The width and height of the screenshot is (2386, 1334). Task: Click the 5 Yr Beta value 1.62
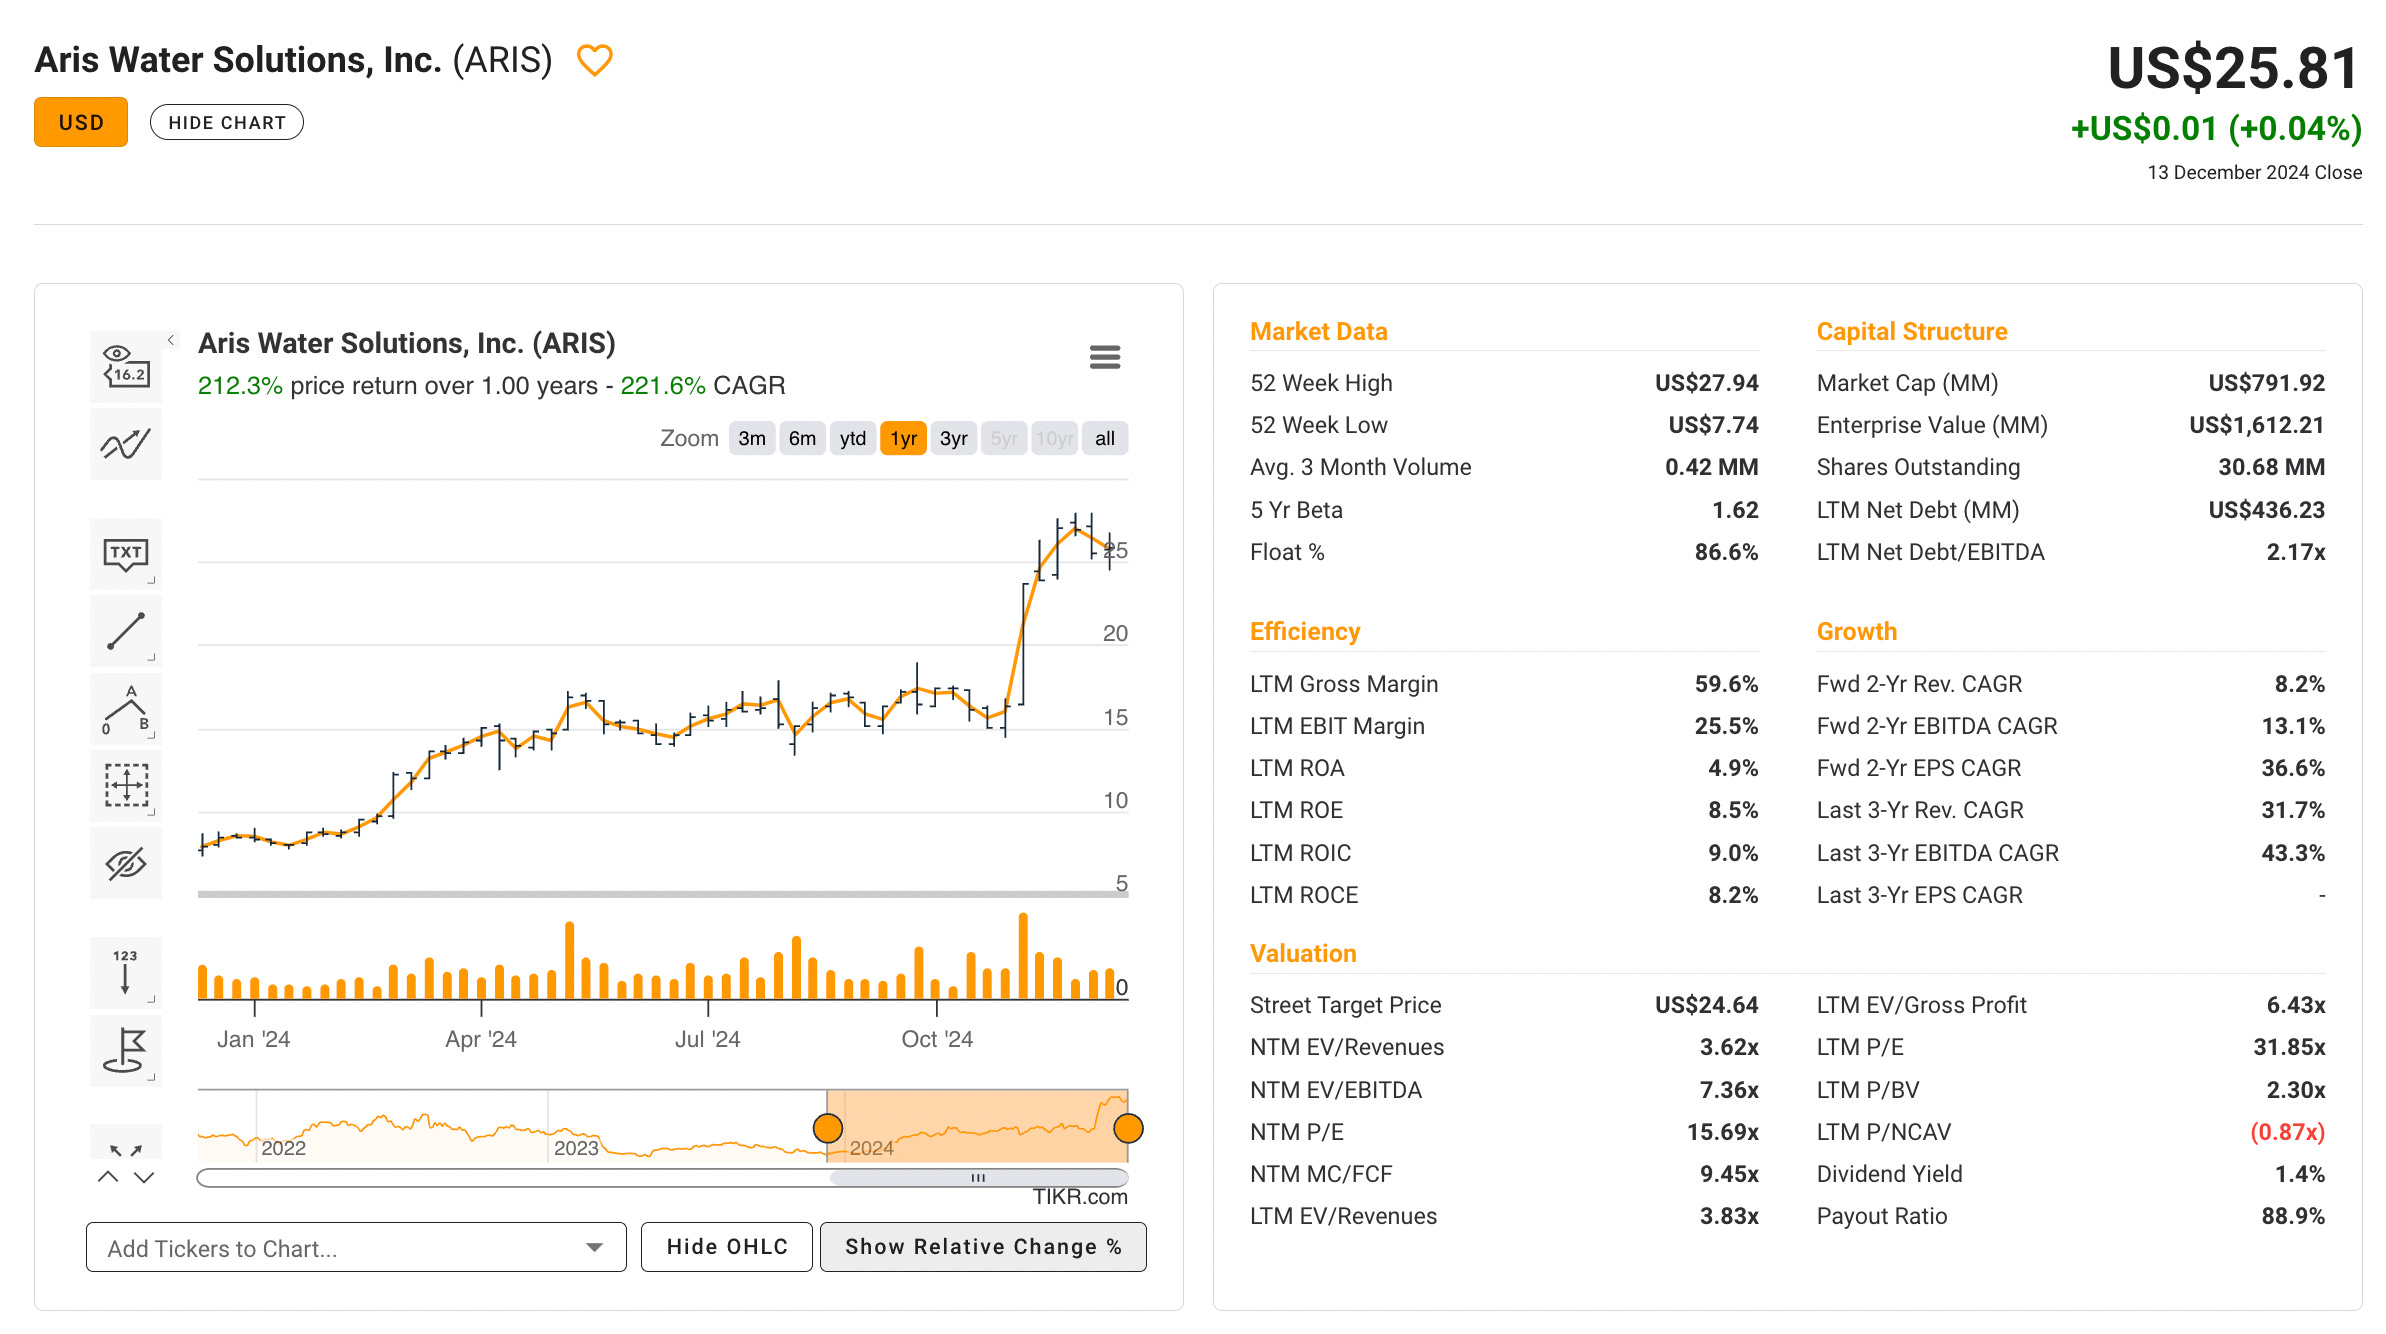tap(1735, 510)
